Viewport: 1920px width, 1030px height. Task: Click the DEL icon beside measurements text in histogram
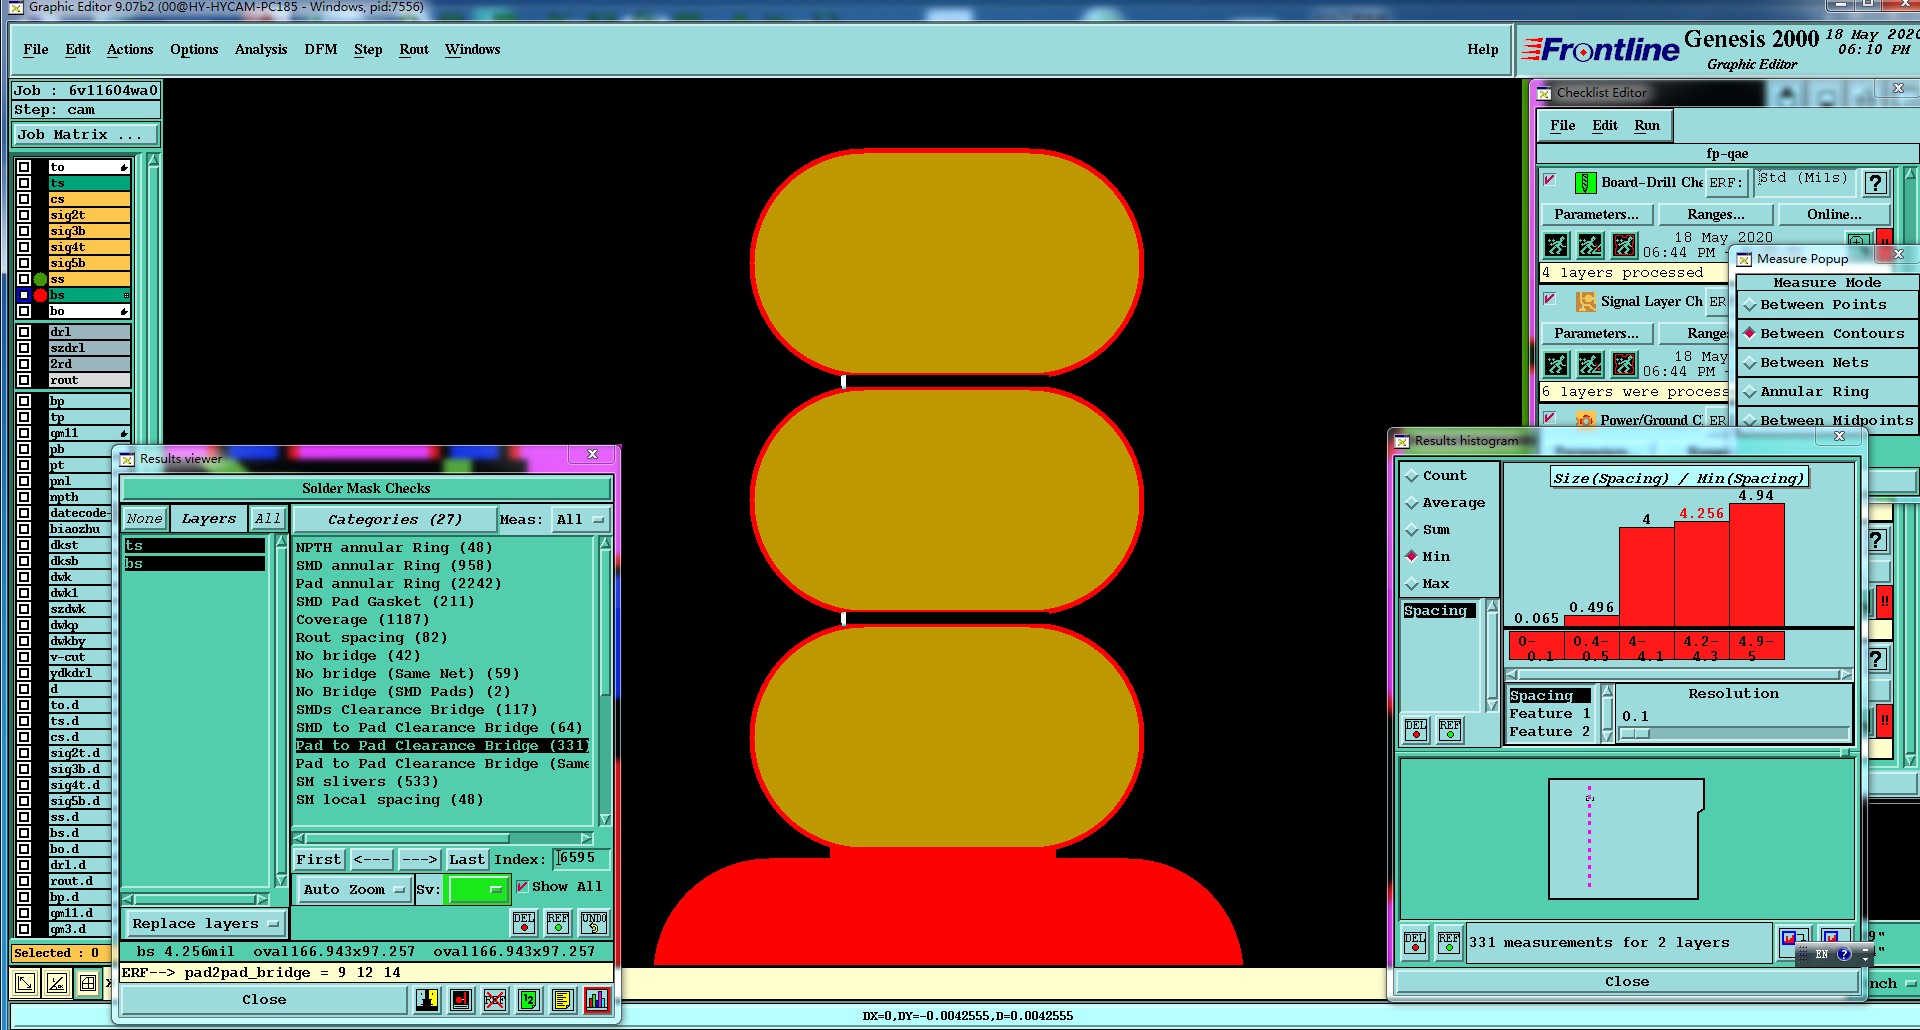coord(1414,942)
